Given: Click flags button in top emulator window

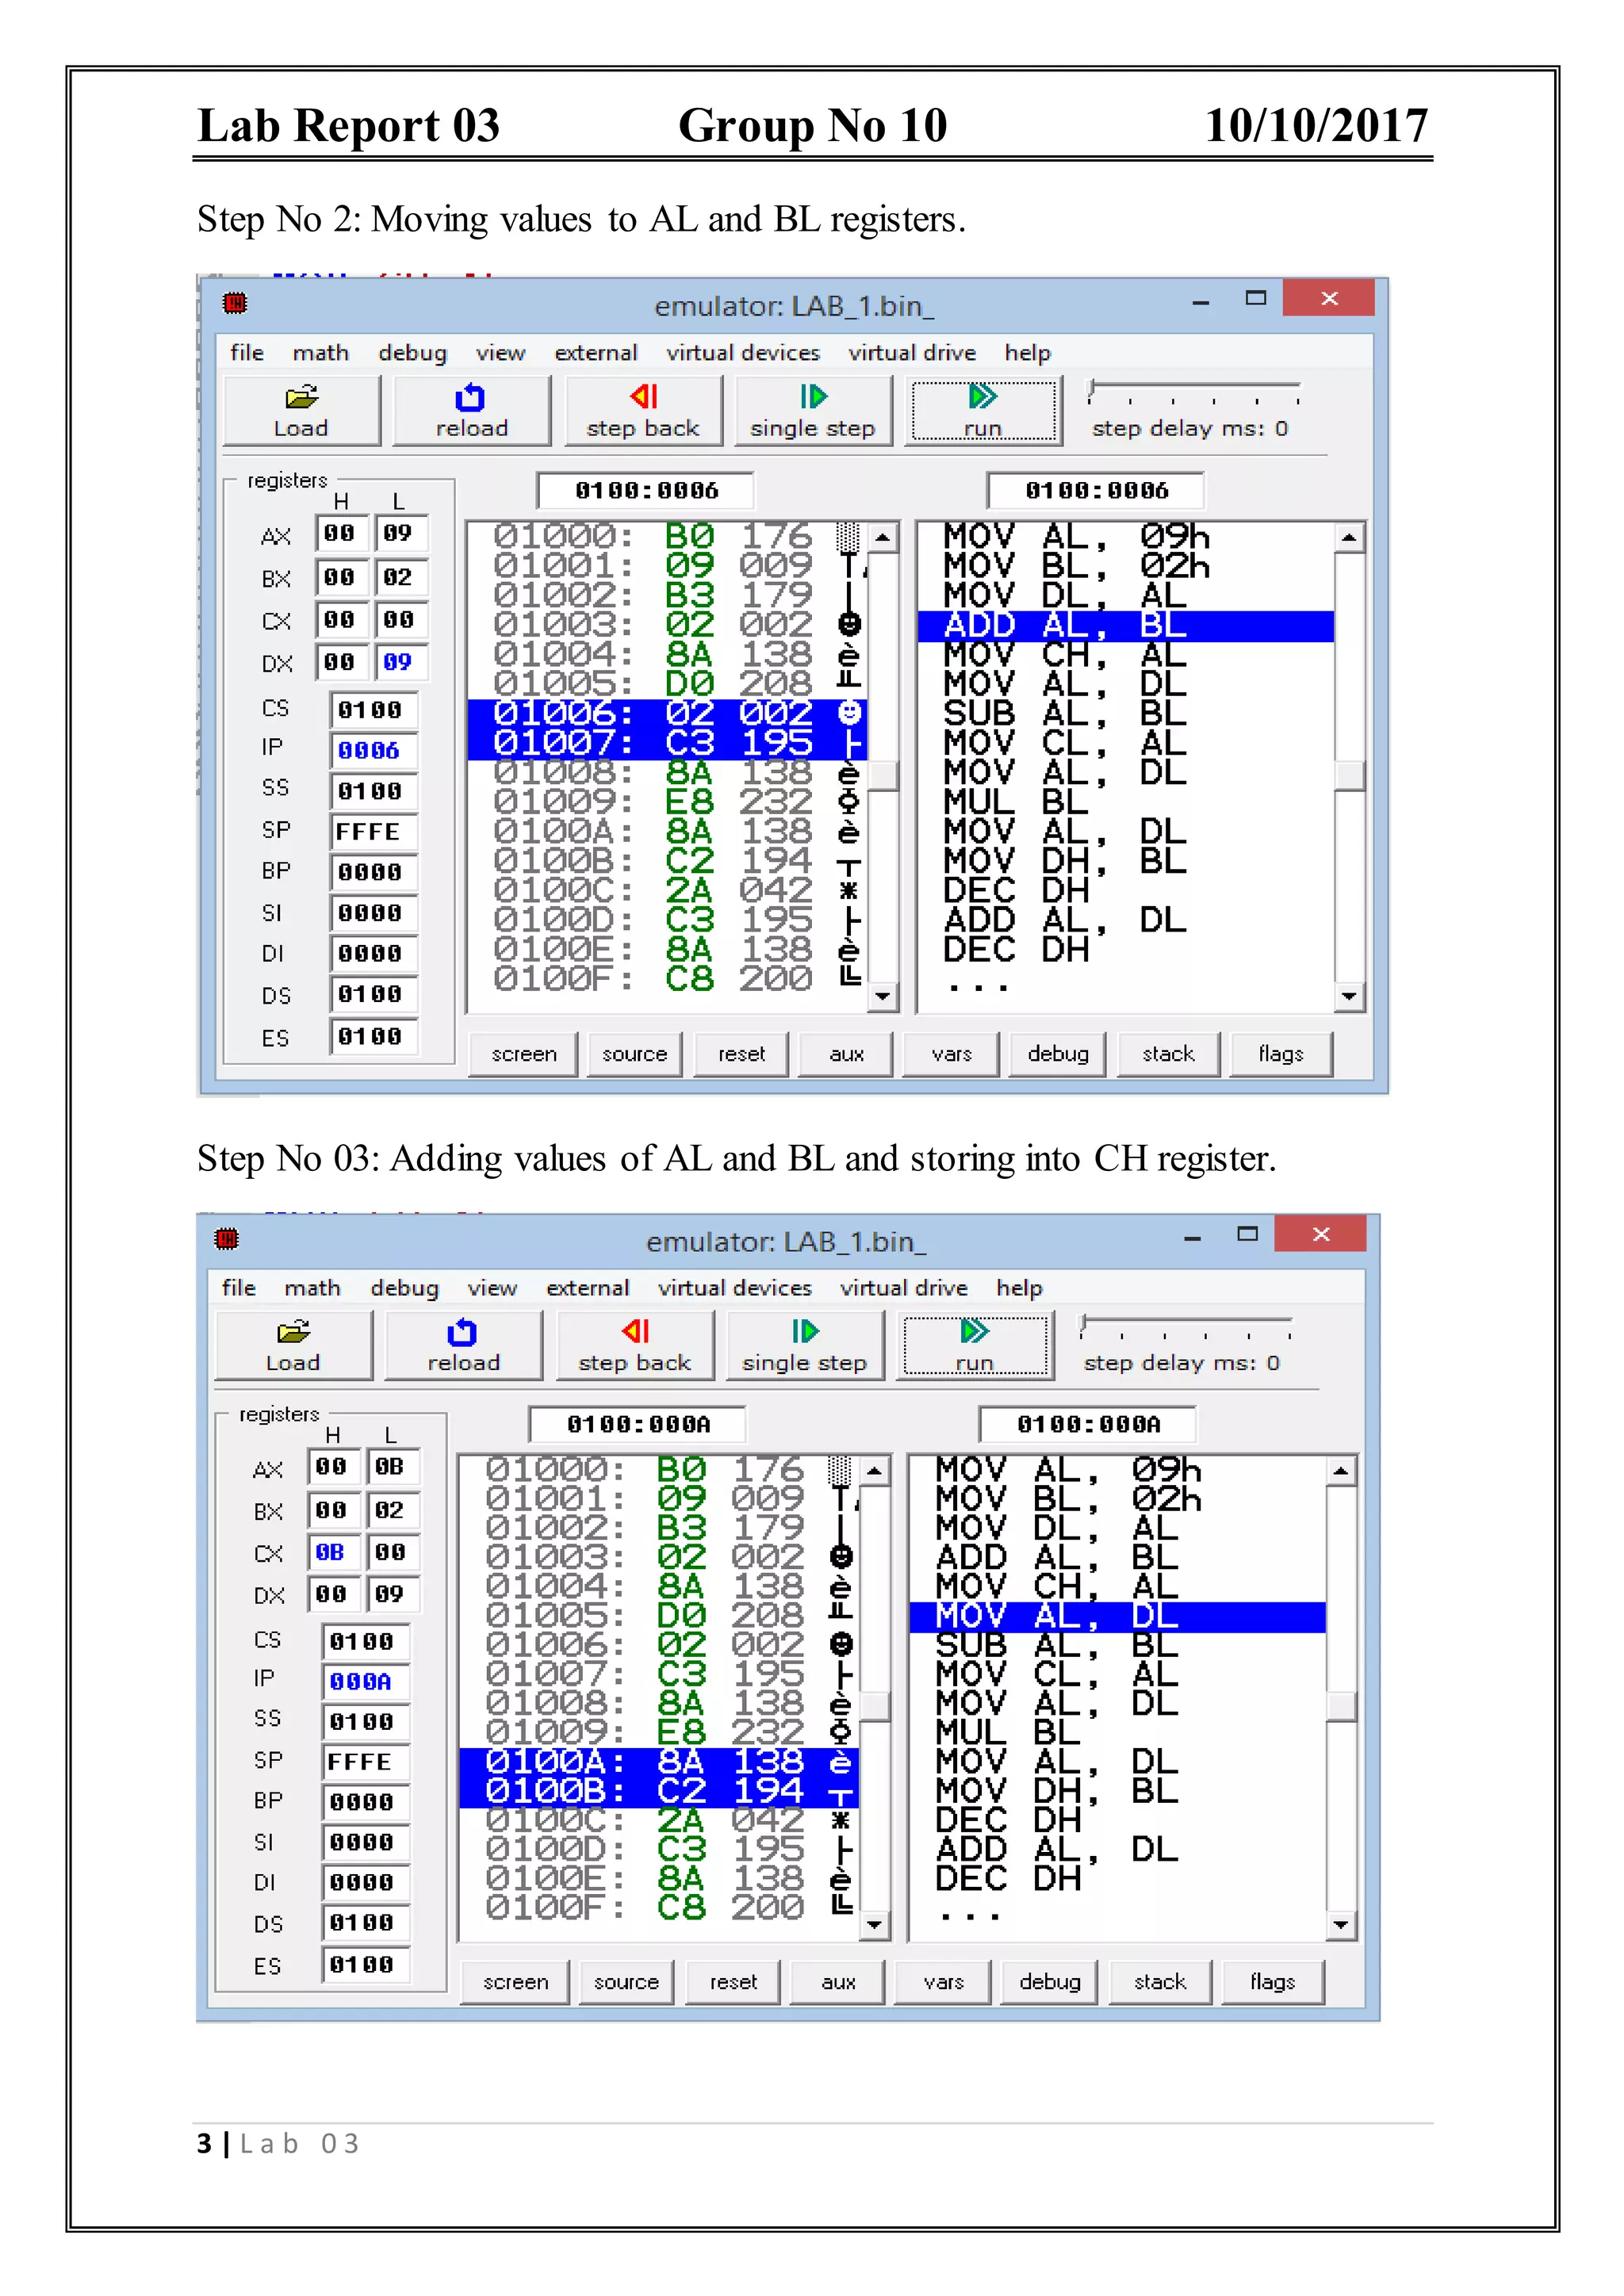Looking at the screenshot, I should [x=1281, y=1054].
